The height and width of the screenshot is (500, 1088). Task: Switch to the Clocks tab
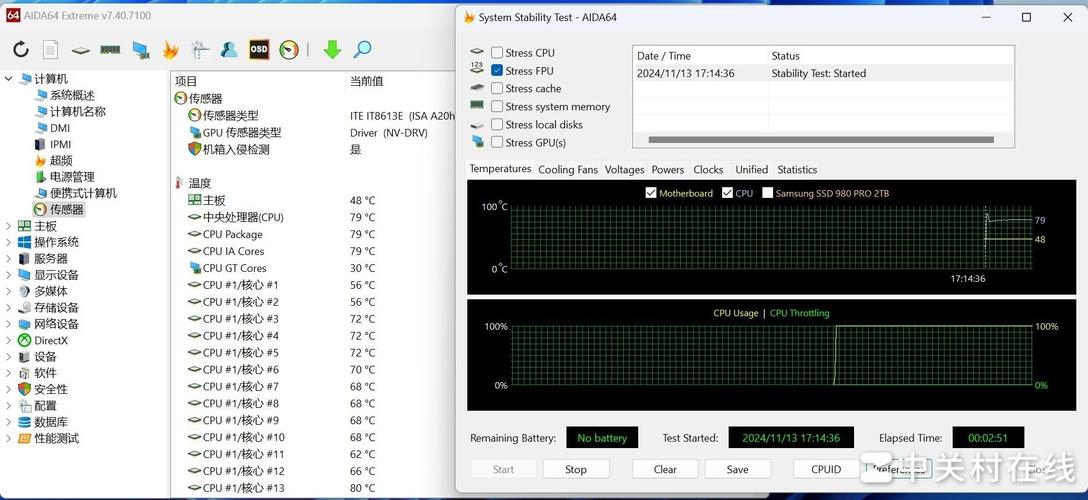coord(708,170)
